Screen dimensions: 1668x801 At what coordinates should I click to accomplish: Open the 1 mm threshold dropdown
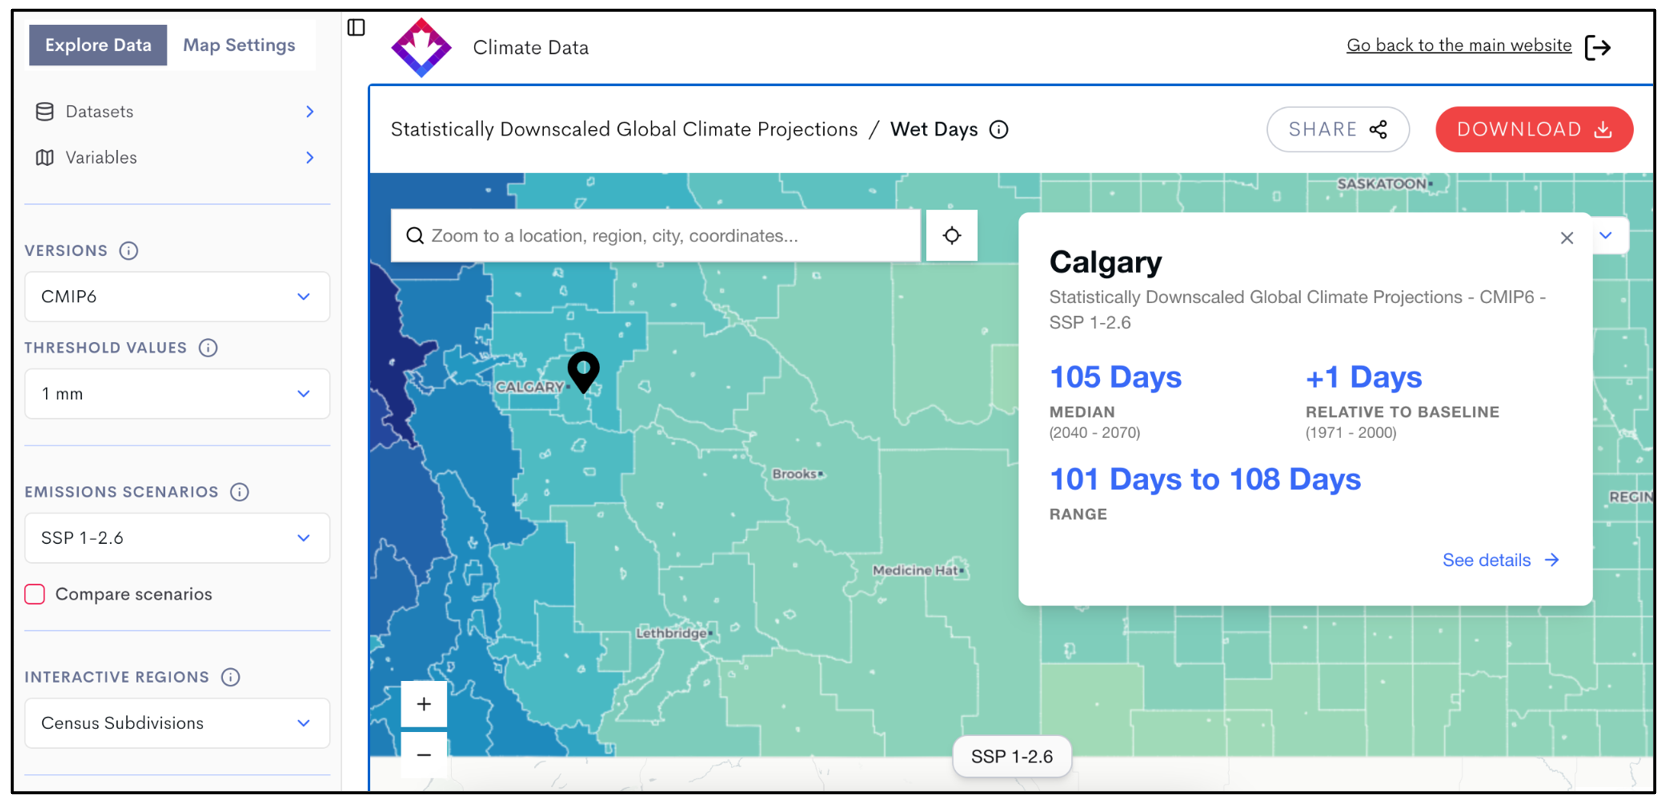[177, 394]
